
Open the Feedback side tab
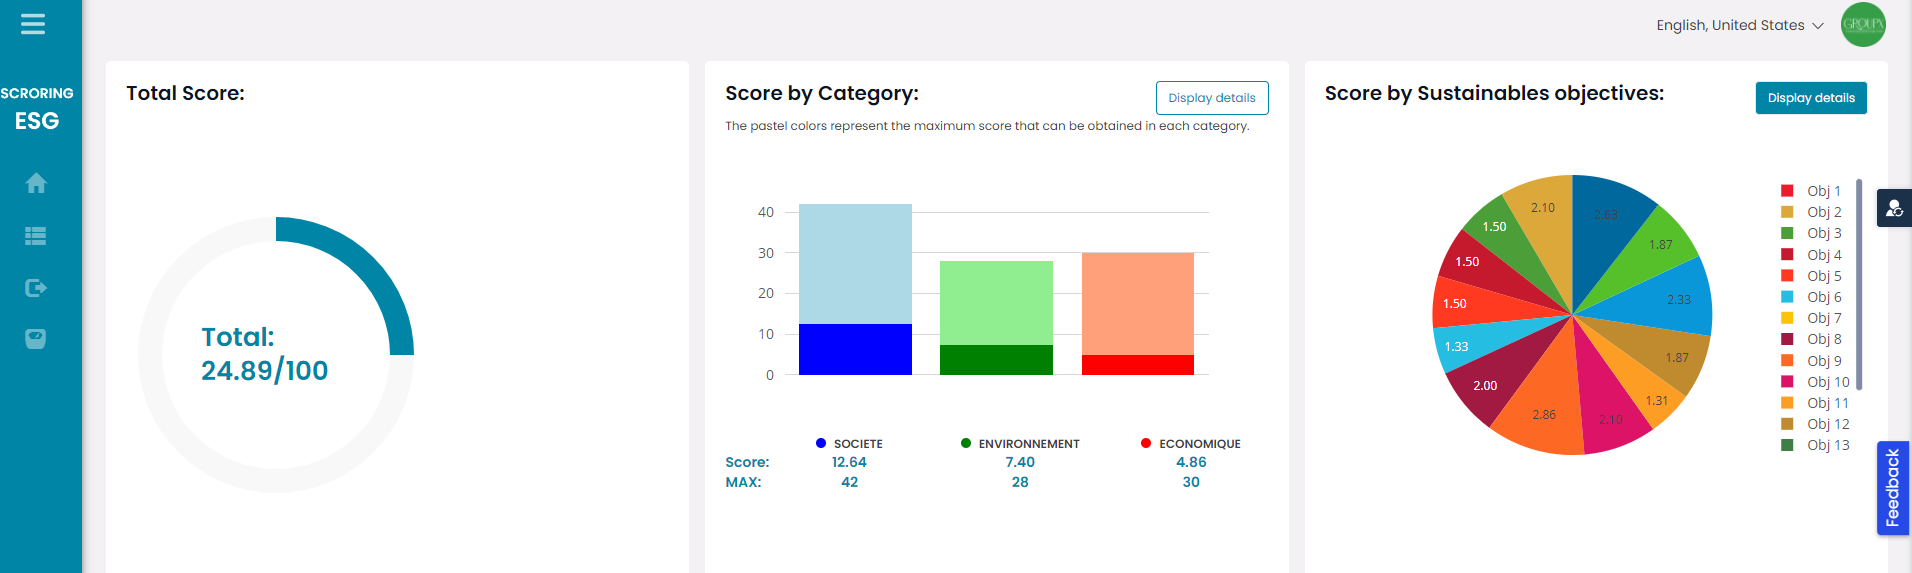[1892, 488]
